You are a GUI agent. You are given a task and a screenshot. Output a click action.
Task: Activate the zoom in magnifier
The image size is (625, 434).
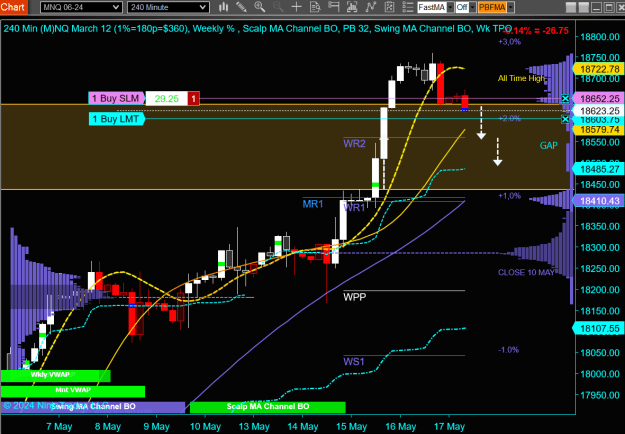point(259,7)
